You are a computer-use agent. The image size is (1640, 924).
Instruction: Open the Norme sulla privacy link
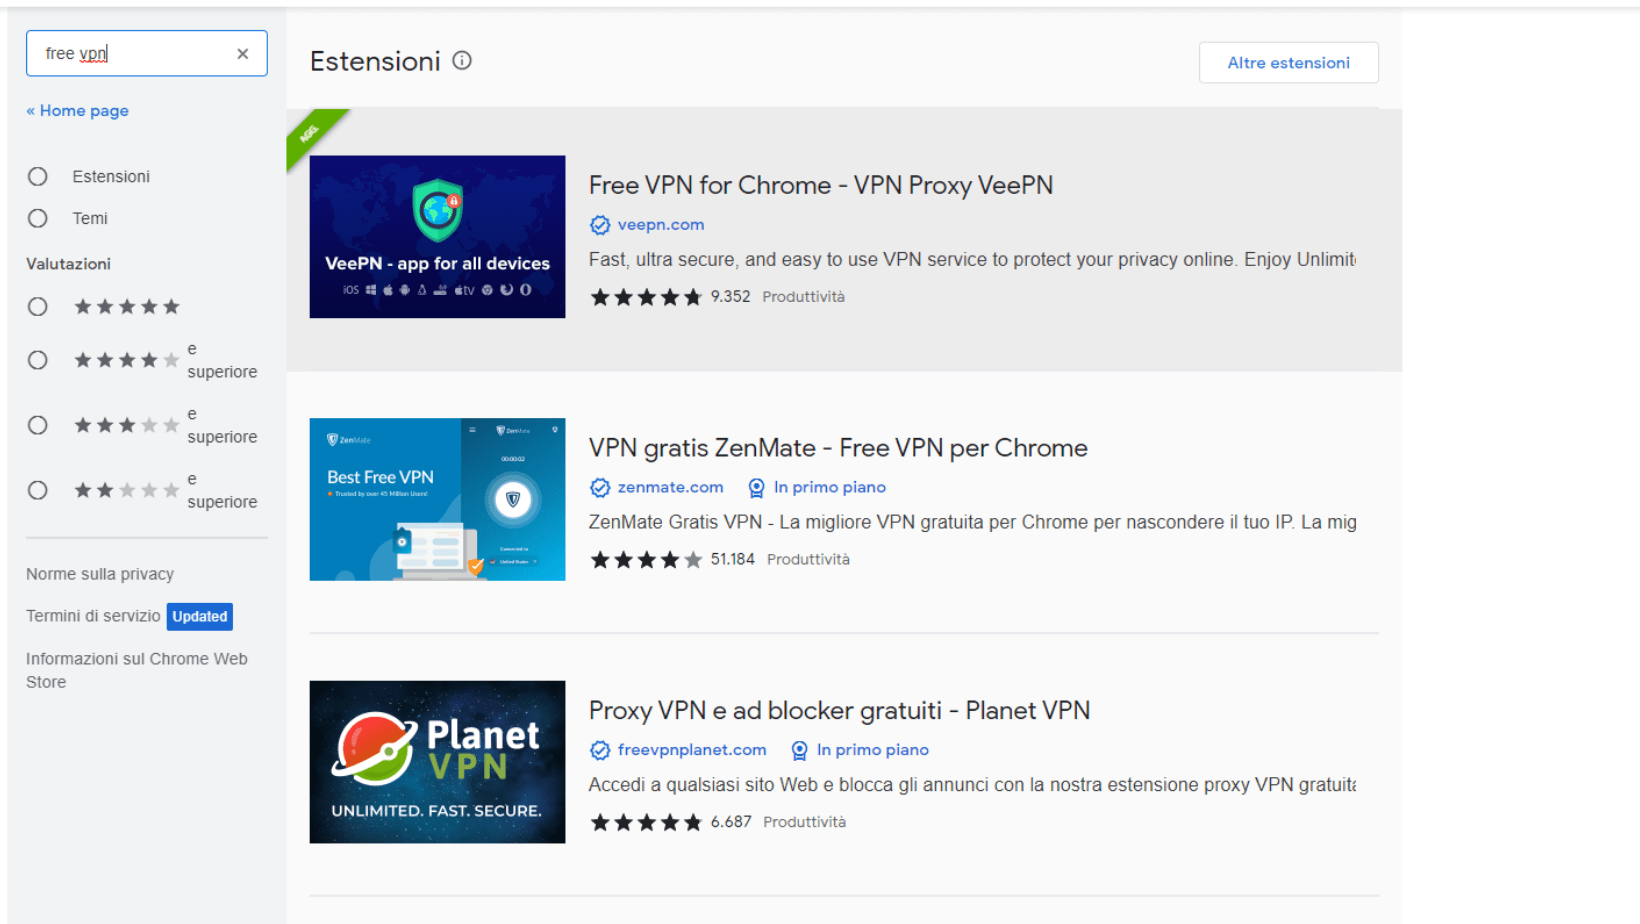pos(100,574)
